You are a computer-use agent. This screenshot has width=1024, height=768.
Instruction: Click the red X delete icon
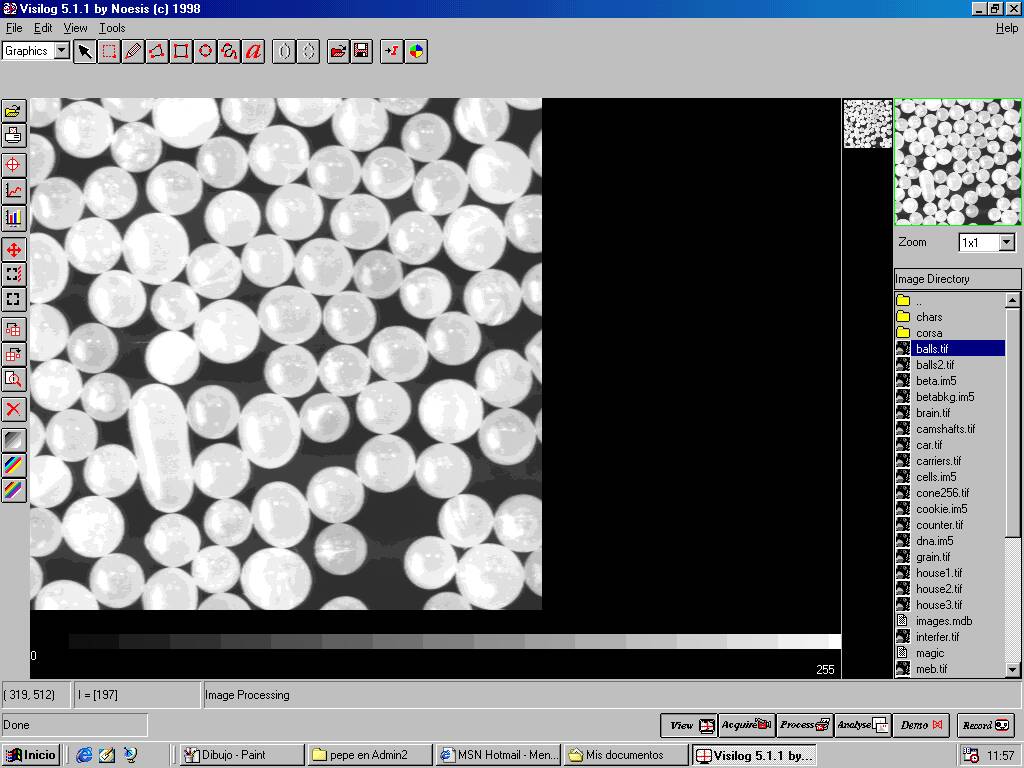click(x=13, y=409)
